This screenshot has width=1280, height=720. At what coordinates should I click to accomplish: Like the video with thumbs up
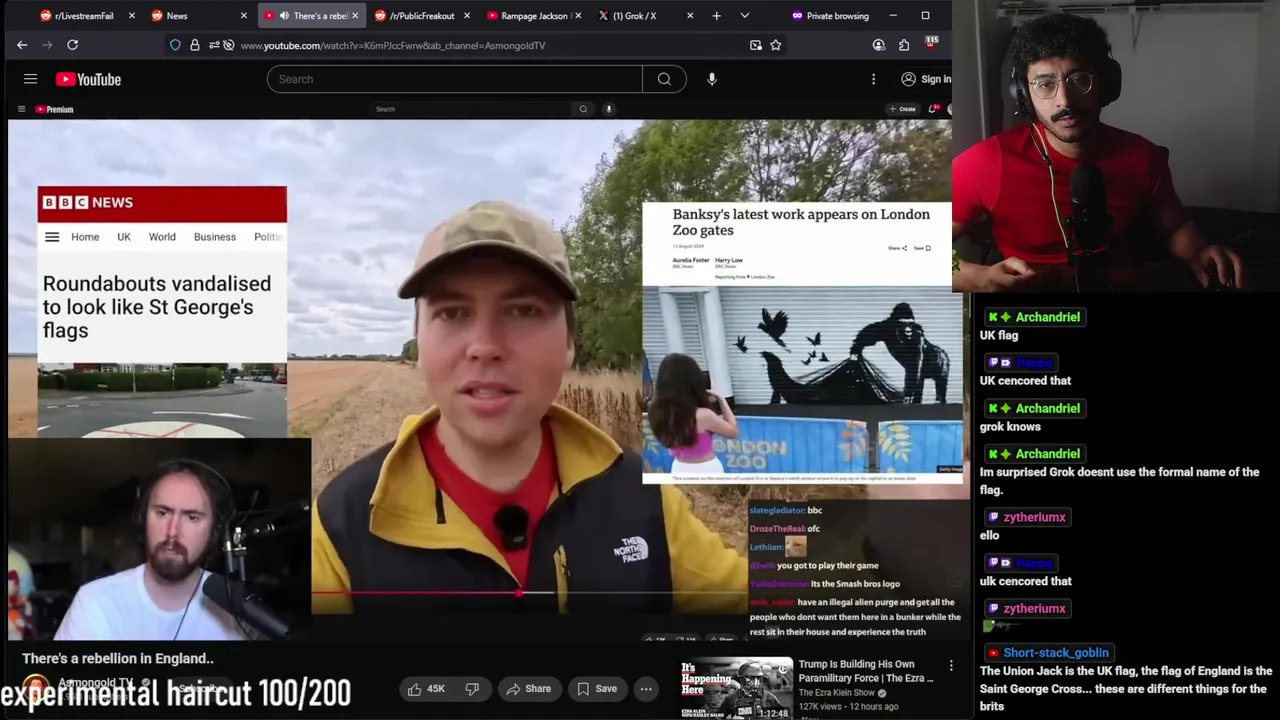pyautogui.click(x=426, y=688)
